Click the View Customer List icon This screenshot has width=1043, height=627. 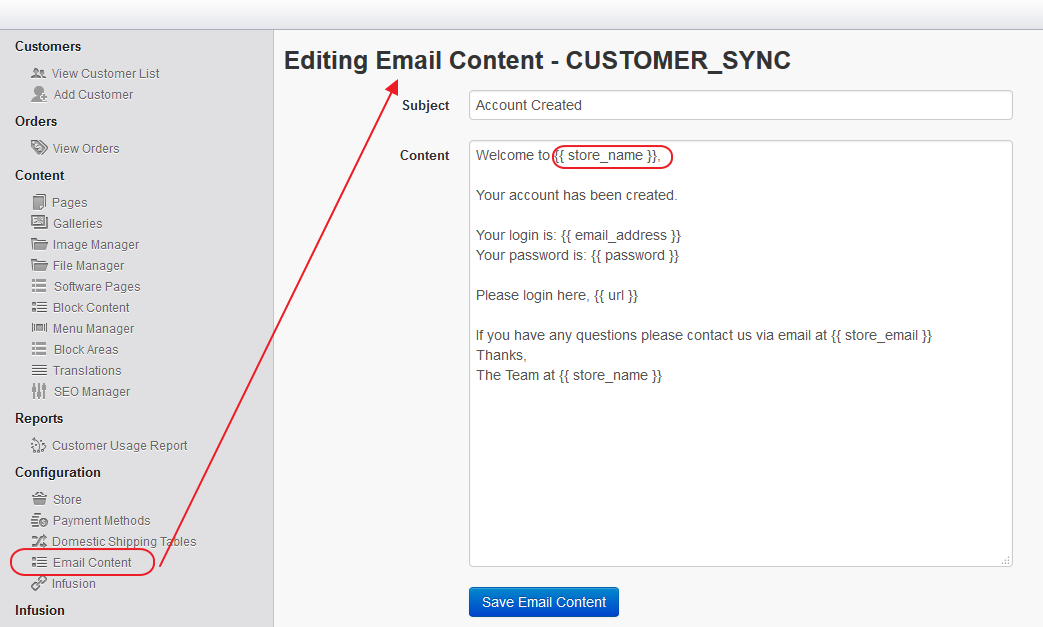coord(39,73)
